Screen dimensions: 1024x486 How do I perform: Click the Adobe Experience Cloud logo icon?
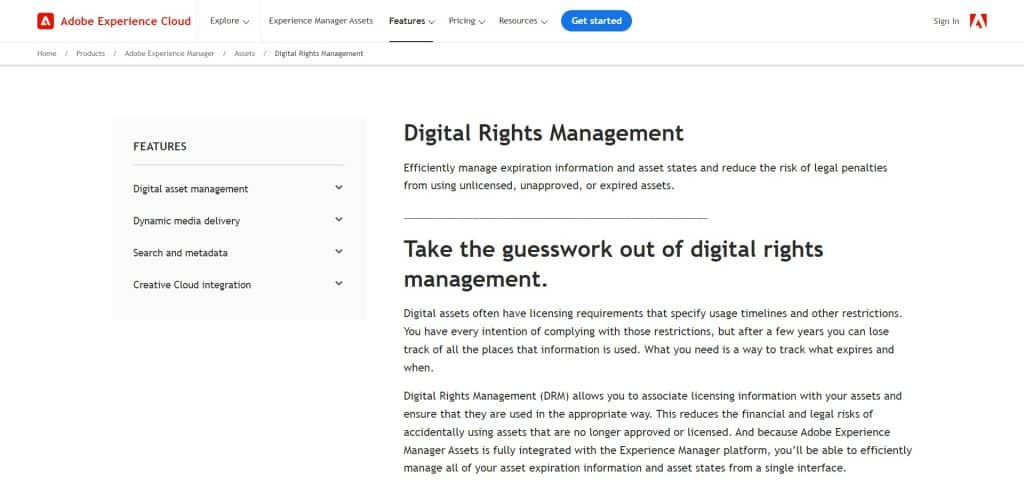coord(45,21)
